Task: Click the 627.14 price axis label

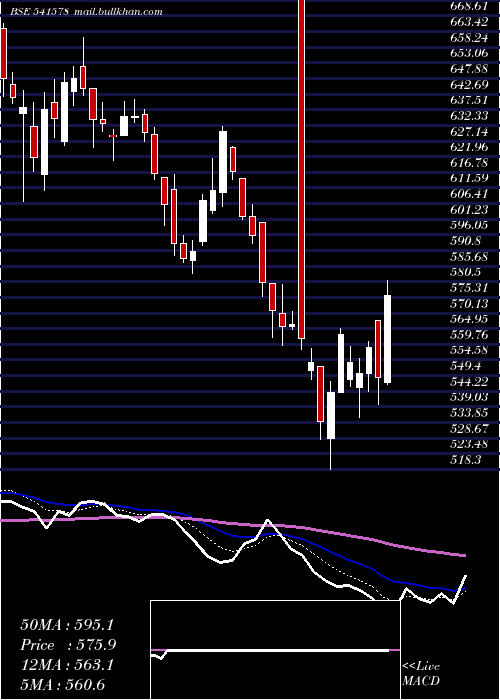Action: [470, 131]
